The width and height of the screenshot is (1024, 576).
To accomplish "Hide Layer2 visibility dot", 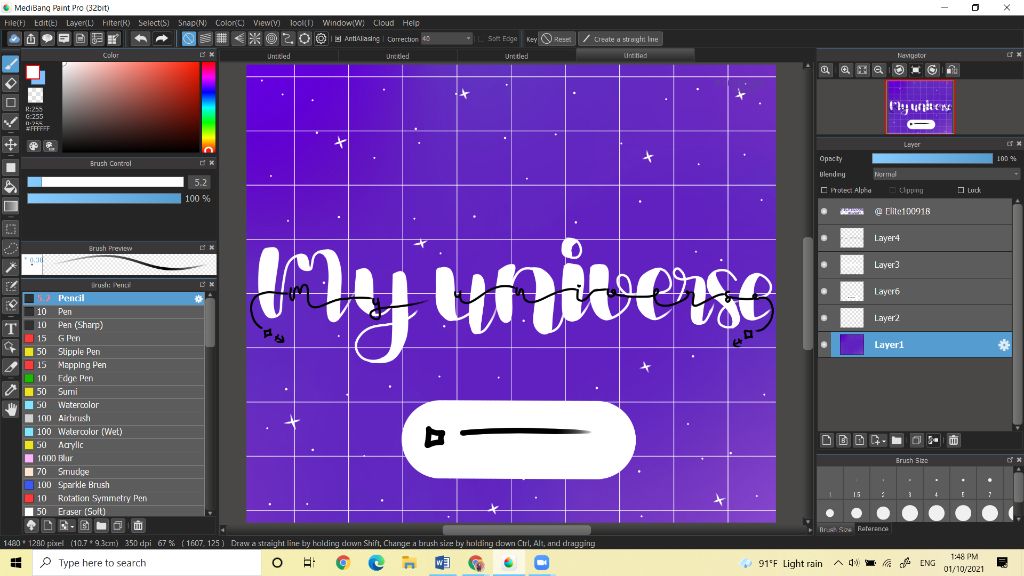I will click(x=824, y=318).
